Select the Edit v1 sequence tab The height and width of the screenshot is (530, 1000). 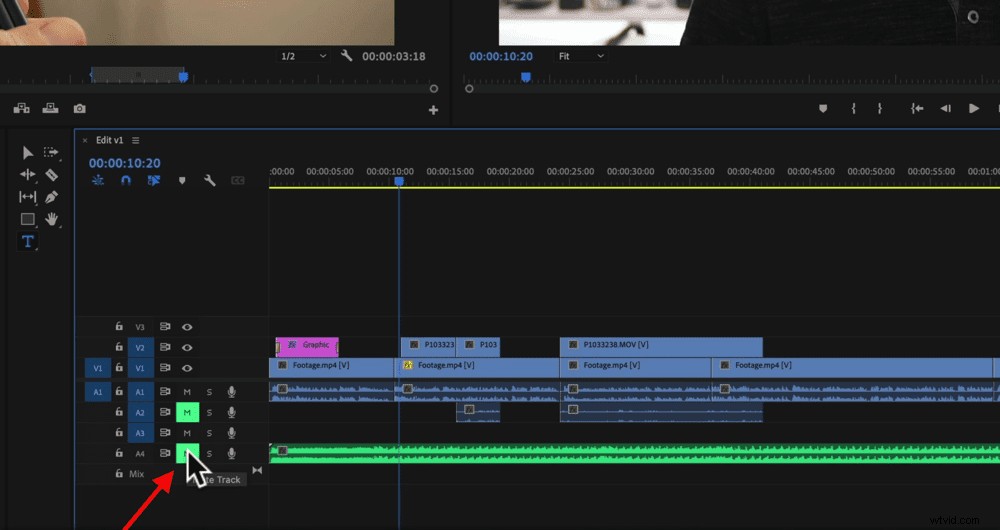(109, 140)
